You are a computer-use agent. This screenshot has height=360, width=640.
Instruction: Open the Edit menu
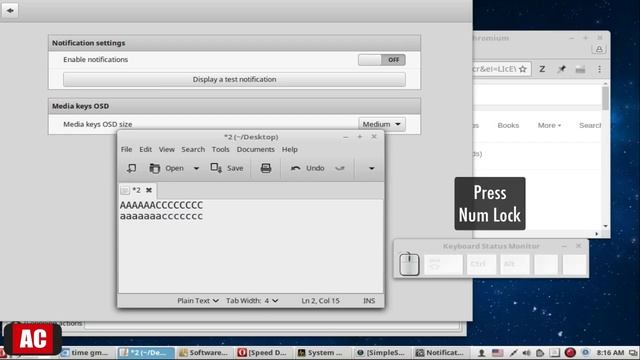coord(145,149)
